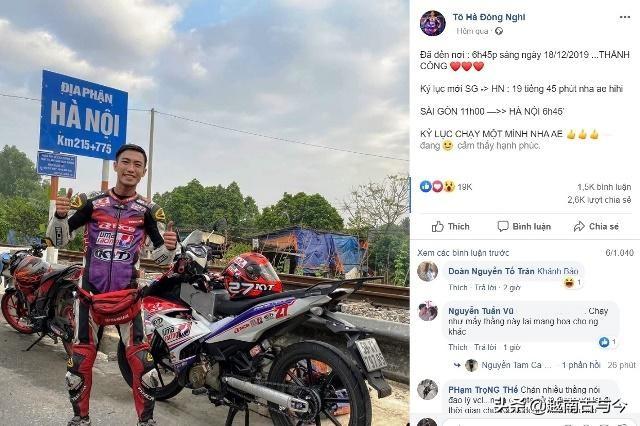The image size is (640, 426).
Task: Click Thích under Doãn Nguyễn Tố Trân comment
Action: point(458,288)
